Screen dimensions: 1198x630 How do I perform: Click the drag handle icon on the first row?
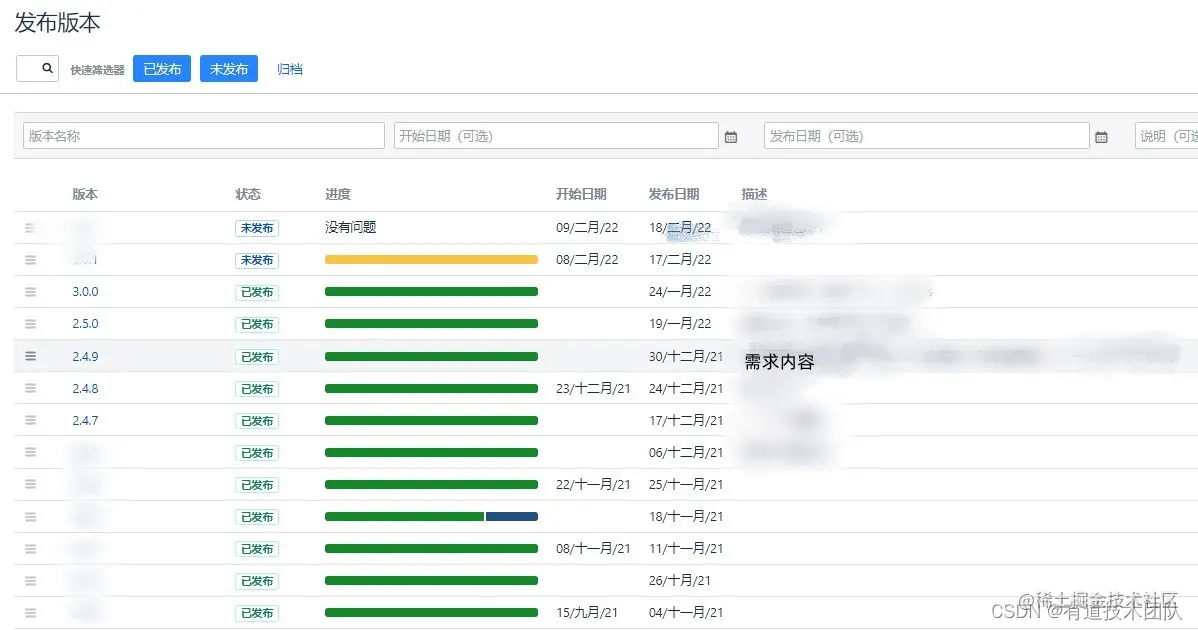click(x=29, y=227)
